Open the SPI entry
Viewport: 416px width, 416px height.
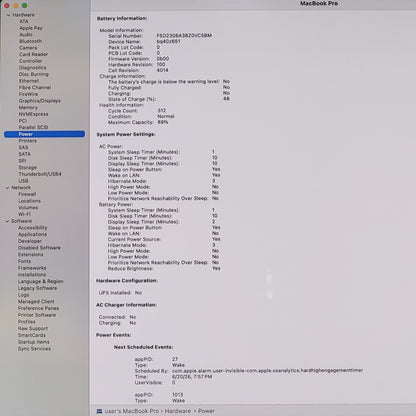[22, 161]
